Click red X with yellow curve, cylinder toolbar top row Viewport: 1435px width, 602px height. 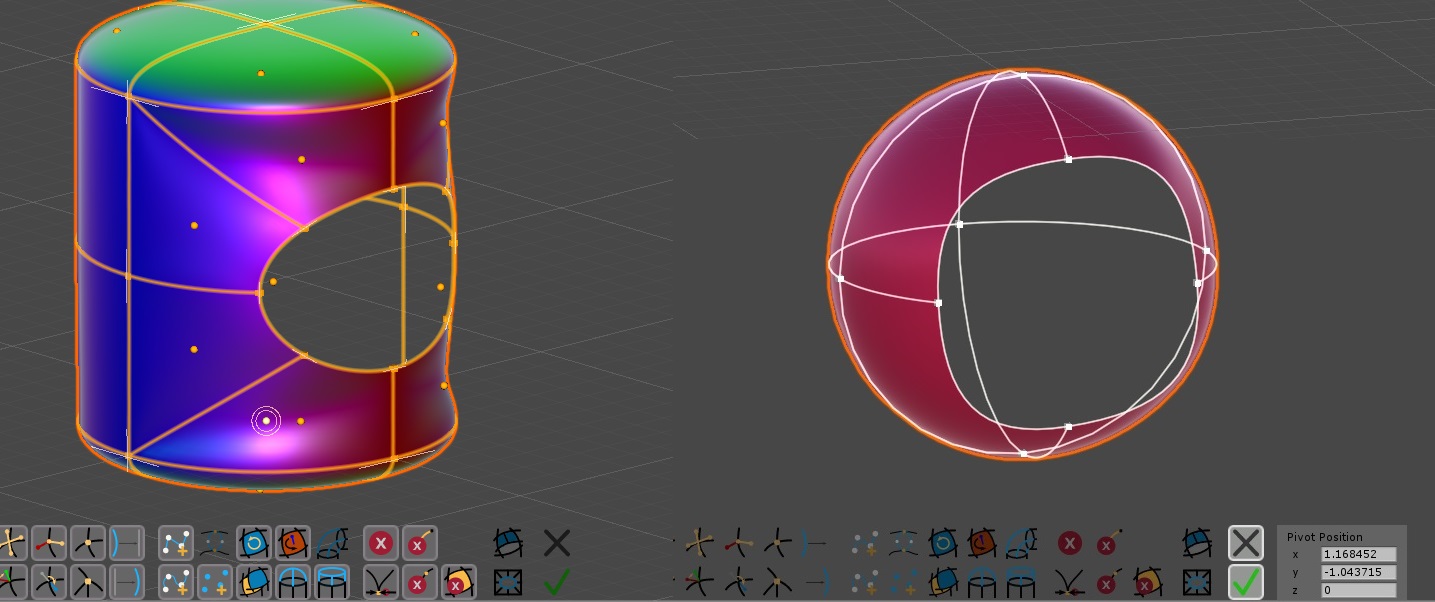[x=419, y=543]
